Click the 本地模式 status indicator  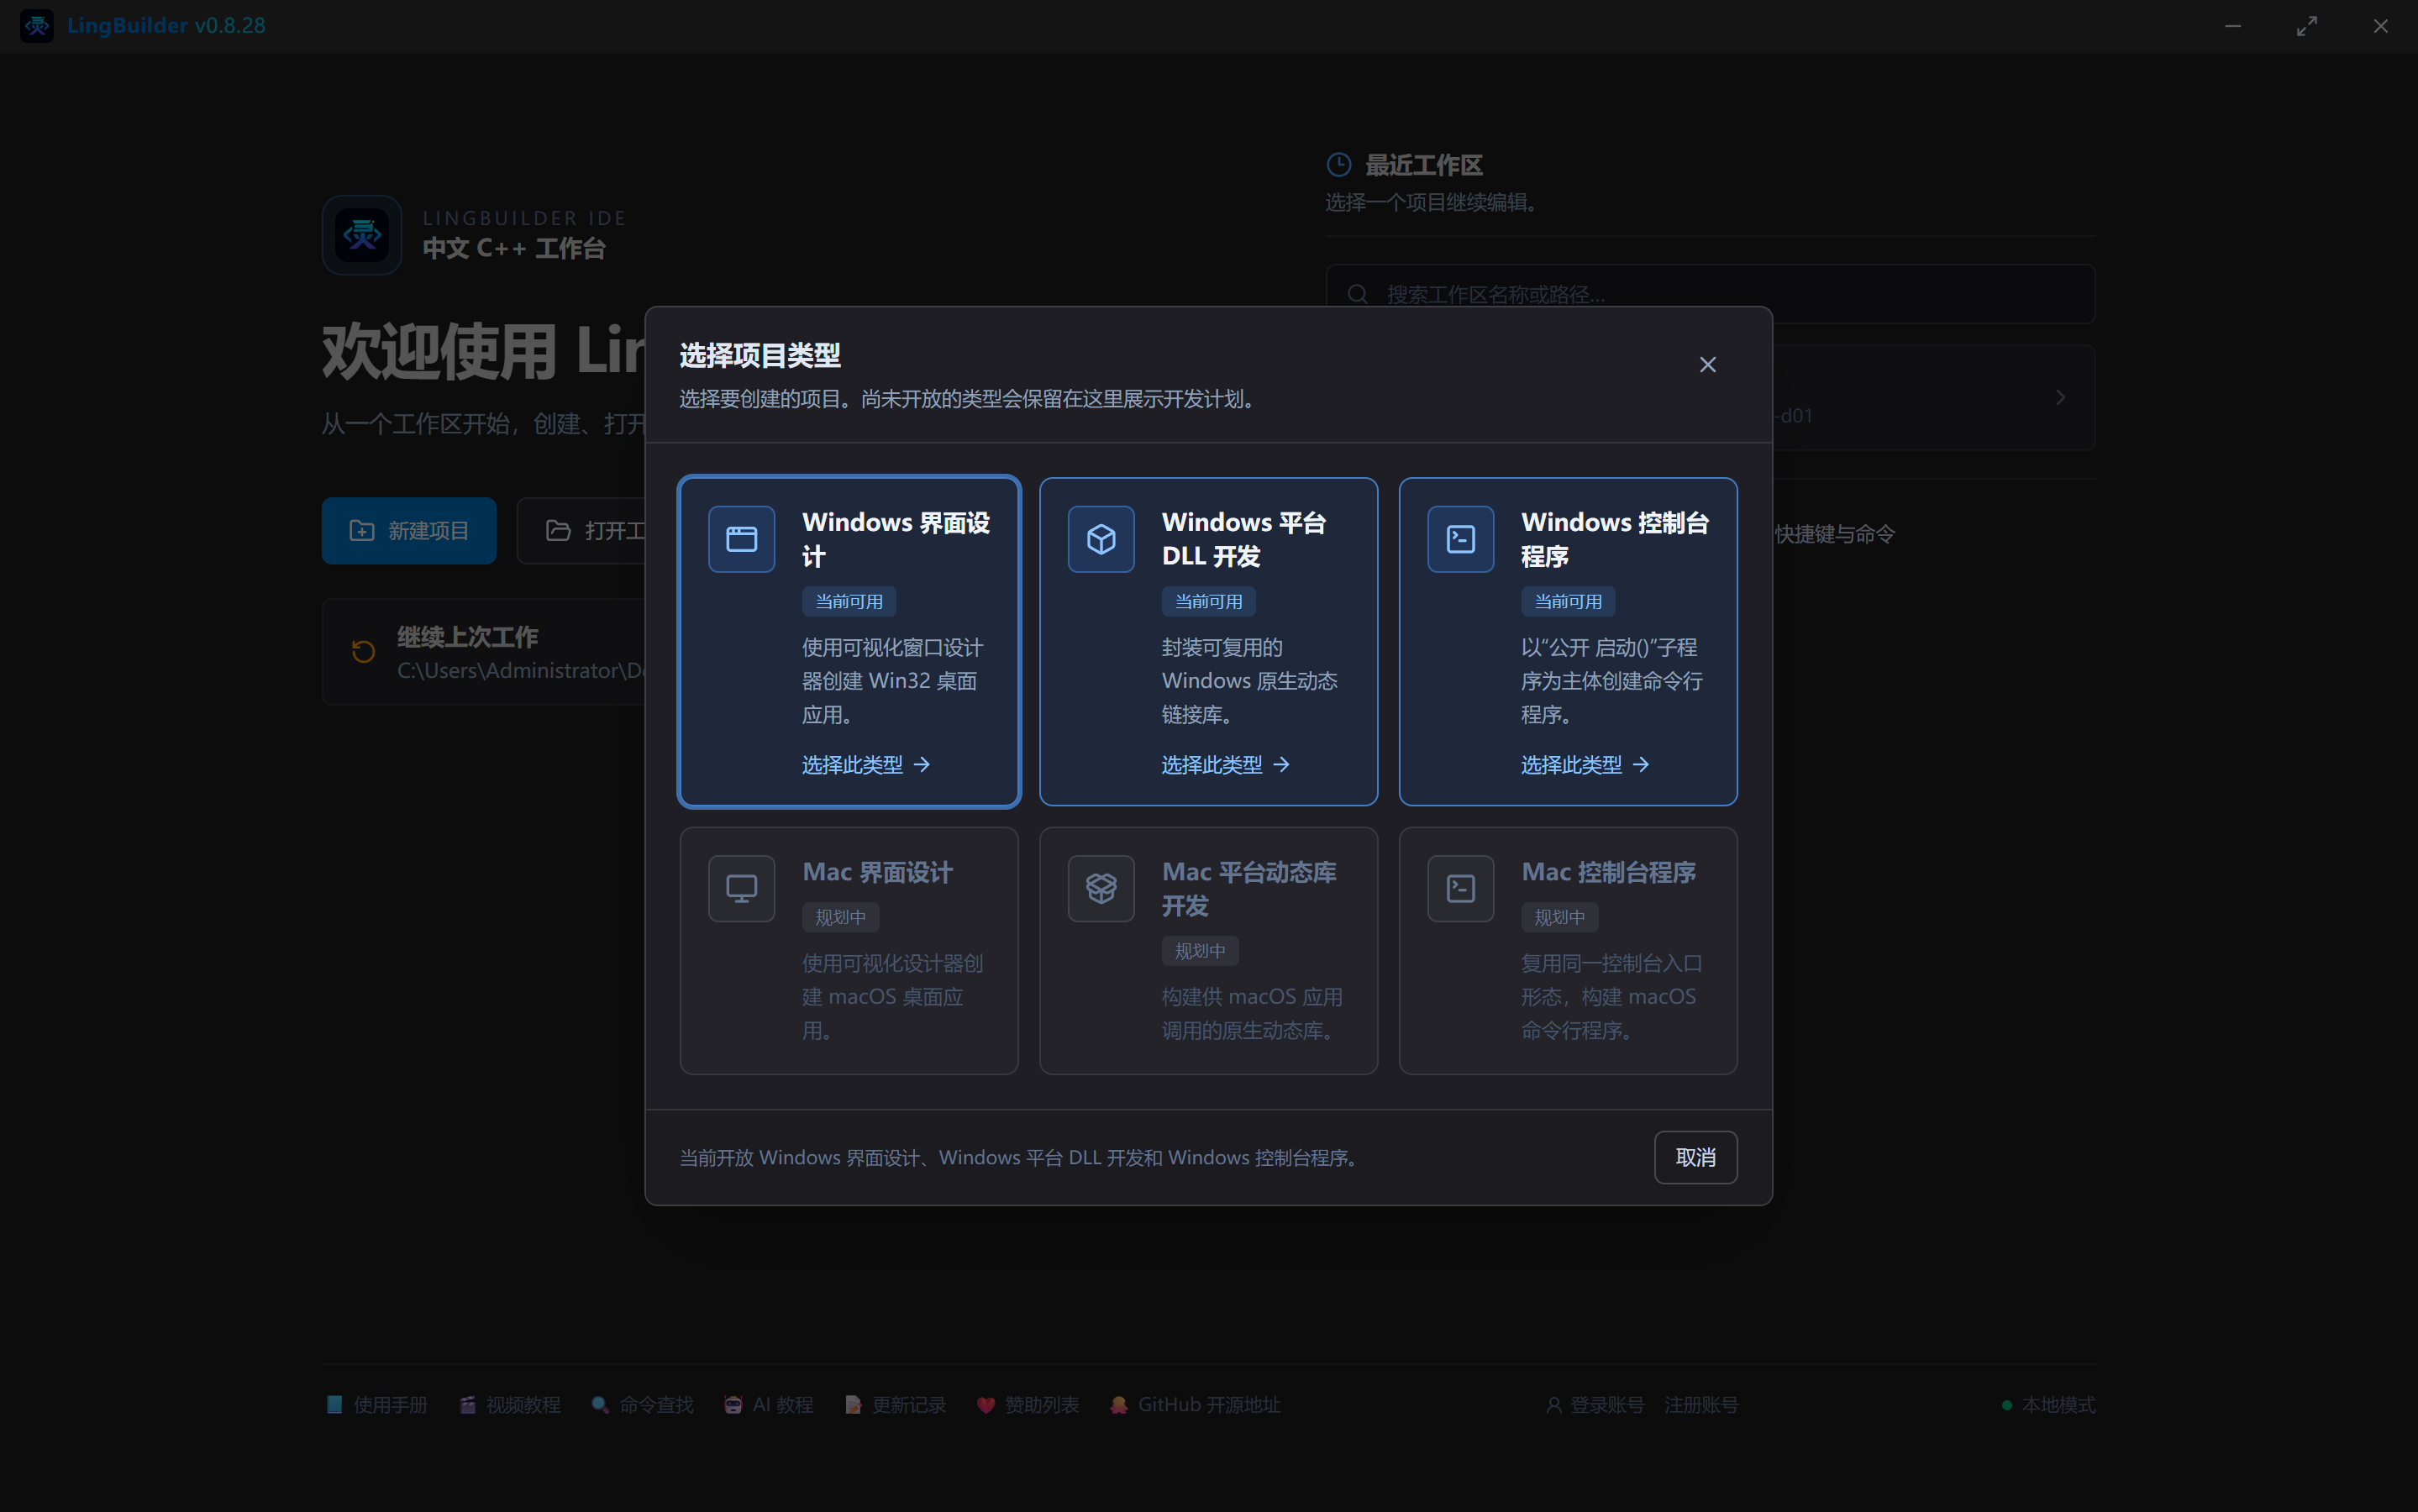pos(2048,1404)
